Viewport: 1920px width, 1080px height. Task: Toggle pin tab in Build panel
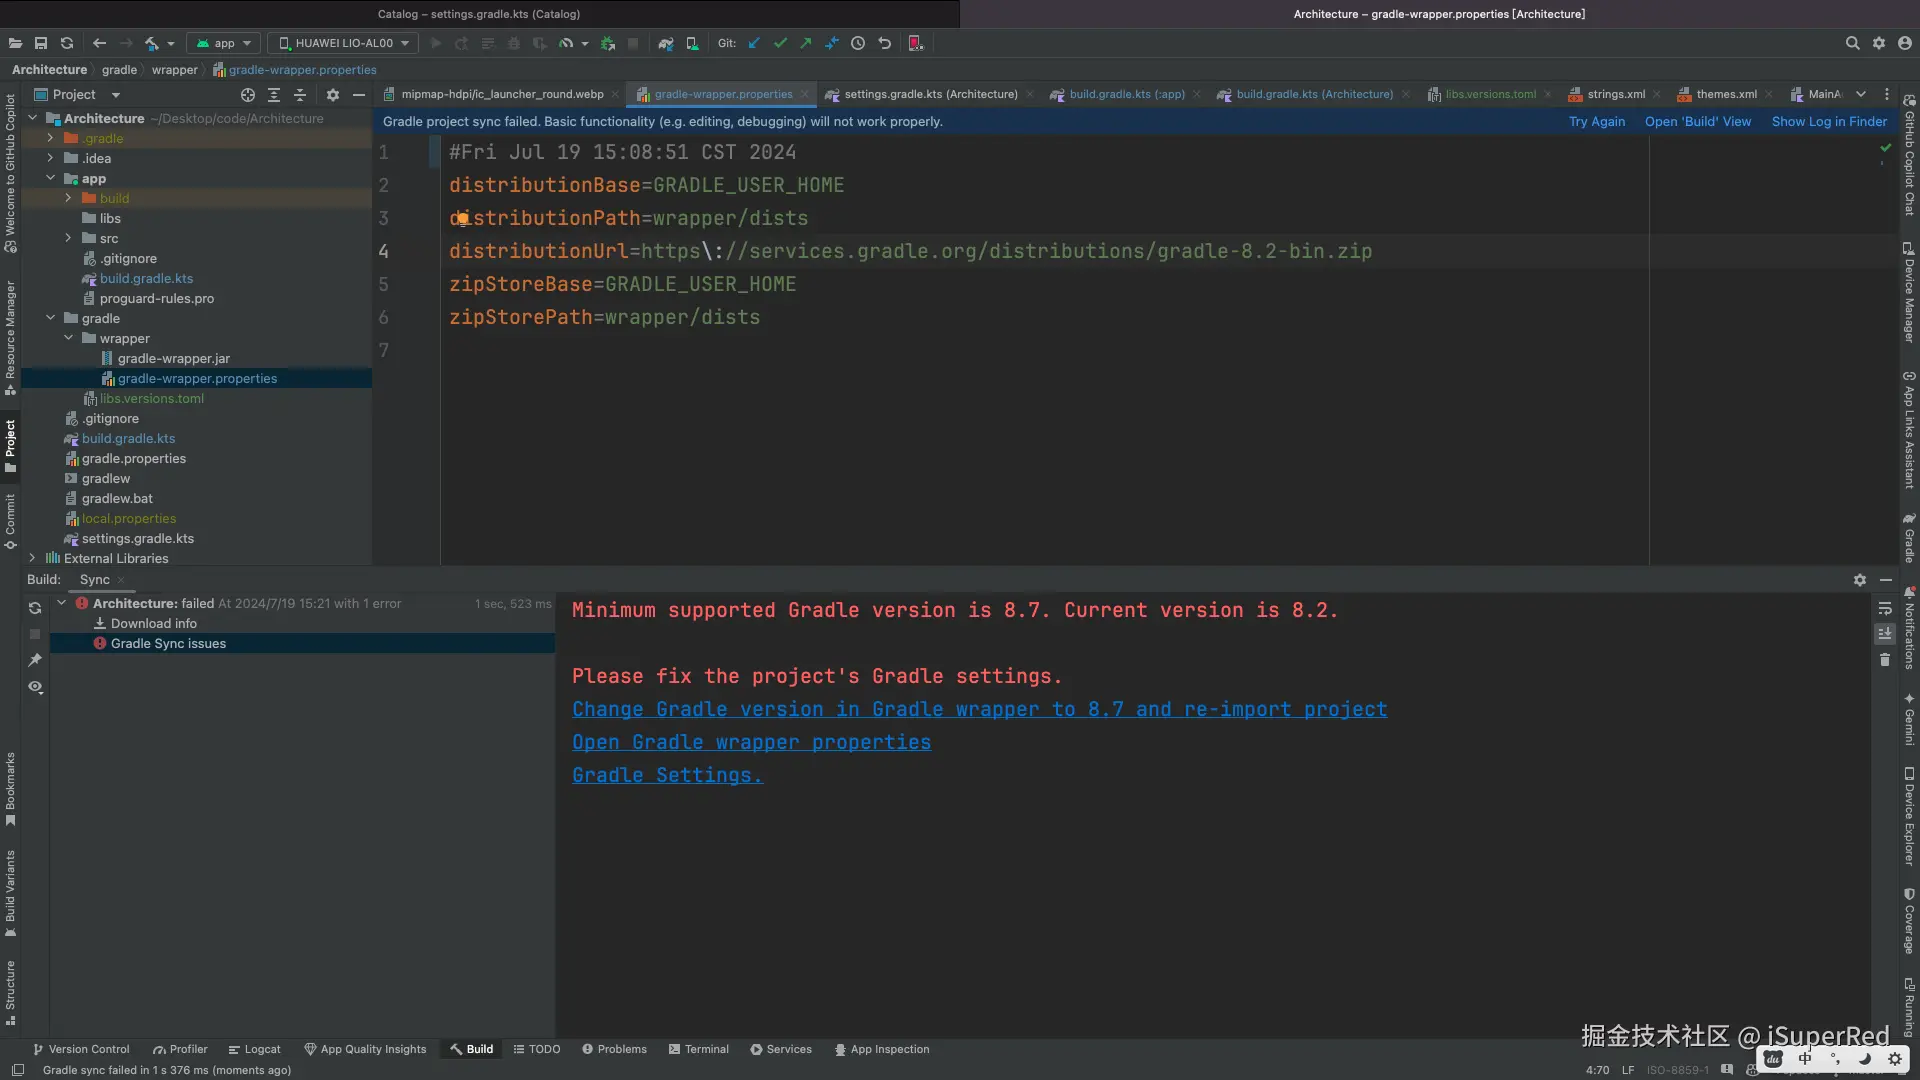(35, 660)
